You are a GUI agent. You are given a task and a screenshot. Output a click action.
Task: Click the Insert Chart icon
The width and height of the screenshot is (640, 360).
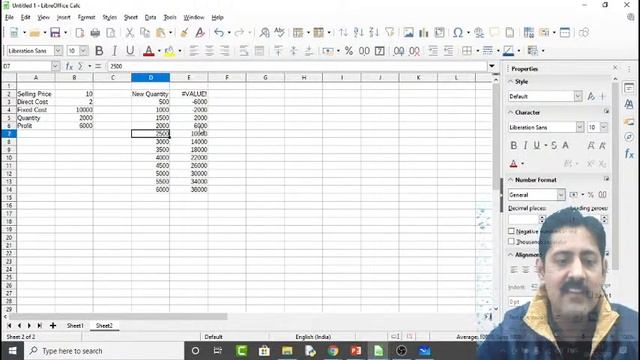pos(424,33)
